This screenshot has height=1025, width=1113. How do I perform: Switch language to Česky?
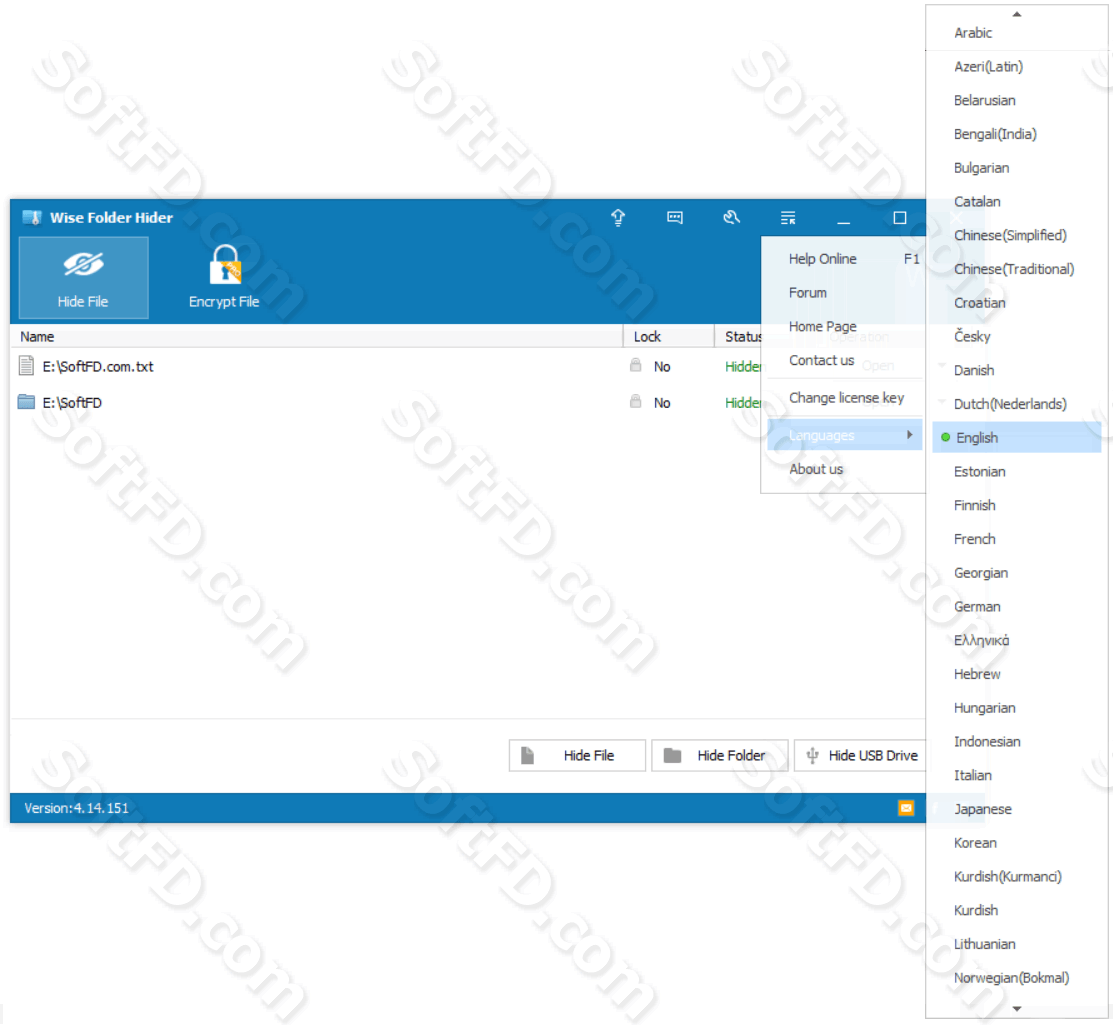pyautogui.click(x=1016, y=336)
